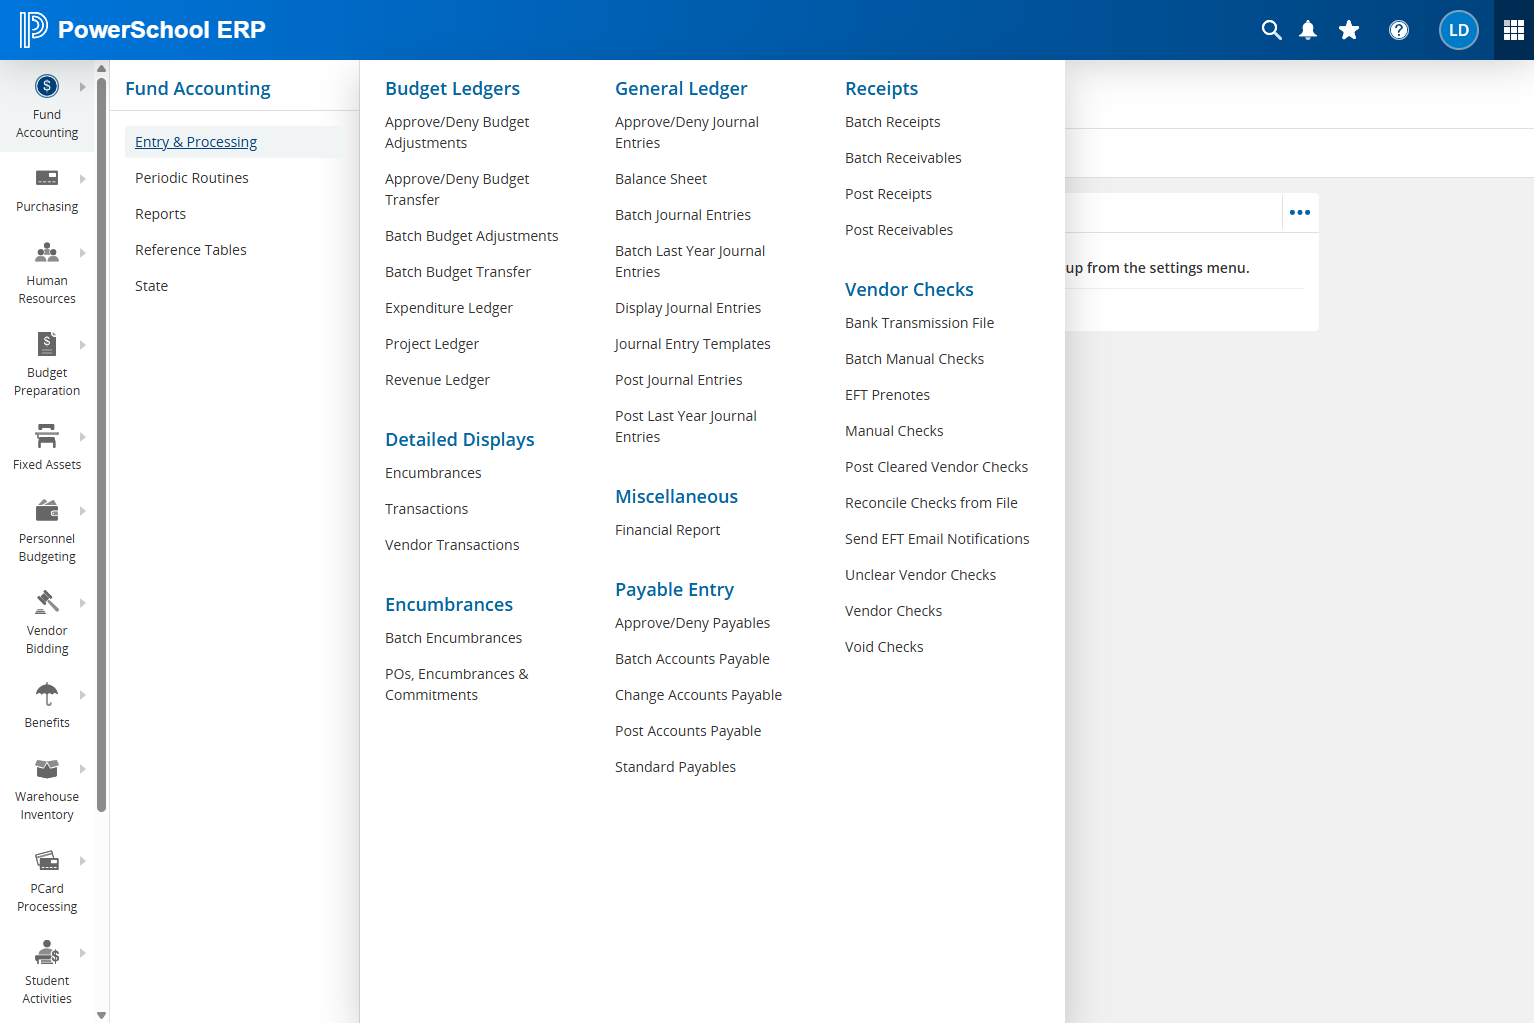This screenshot has width=1534, height=1023.
Task: Select the Warehouse Inventory box icon
Action: (47, 768)
